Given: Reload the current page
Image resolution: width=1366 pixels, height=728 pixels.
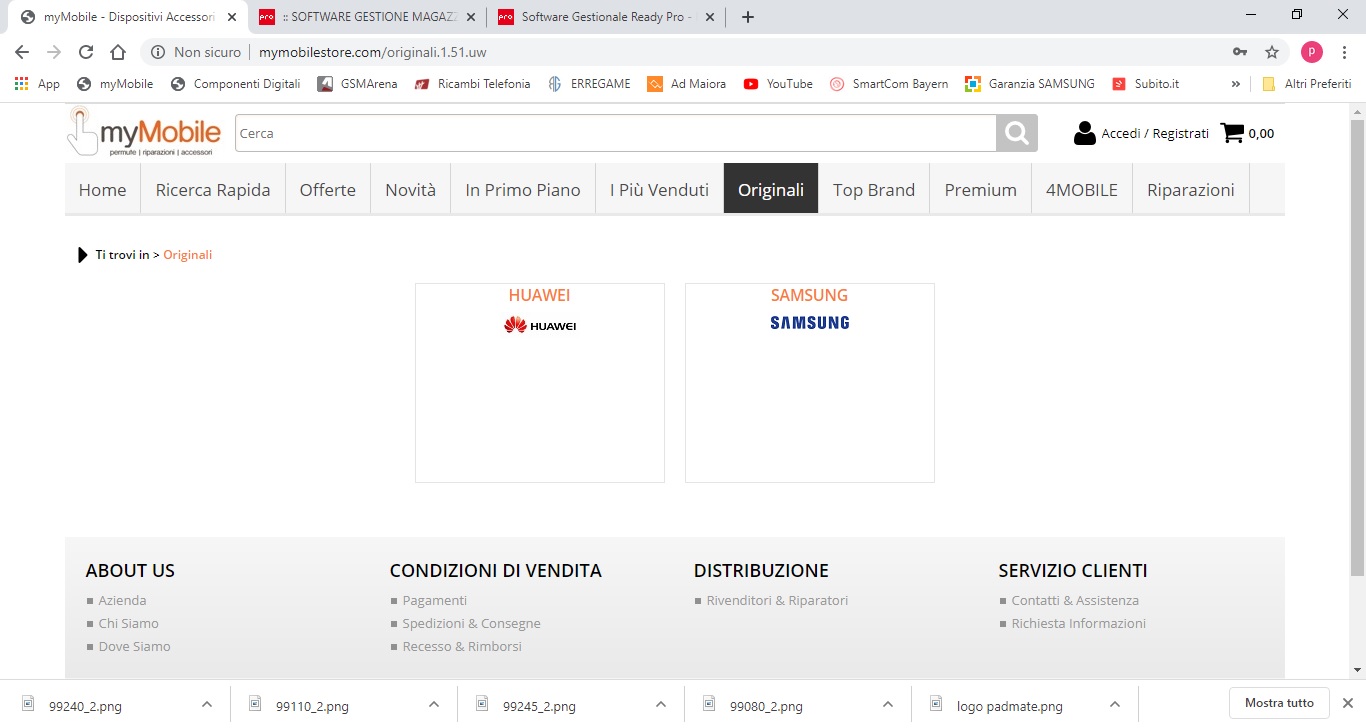Looking at the screenshot, I should tap(86, 52).
